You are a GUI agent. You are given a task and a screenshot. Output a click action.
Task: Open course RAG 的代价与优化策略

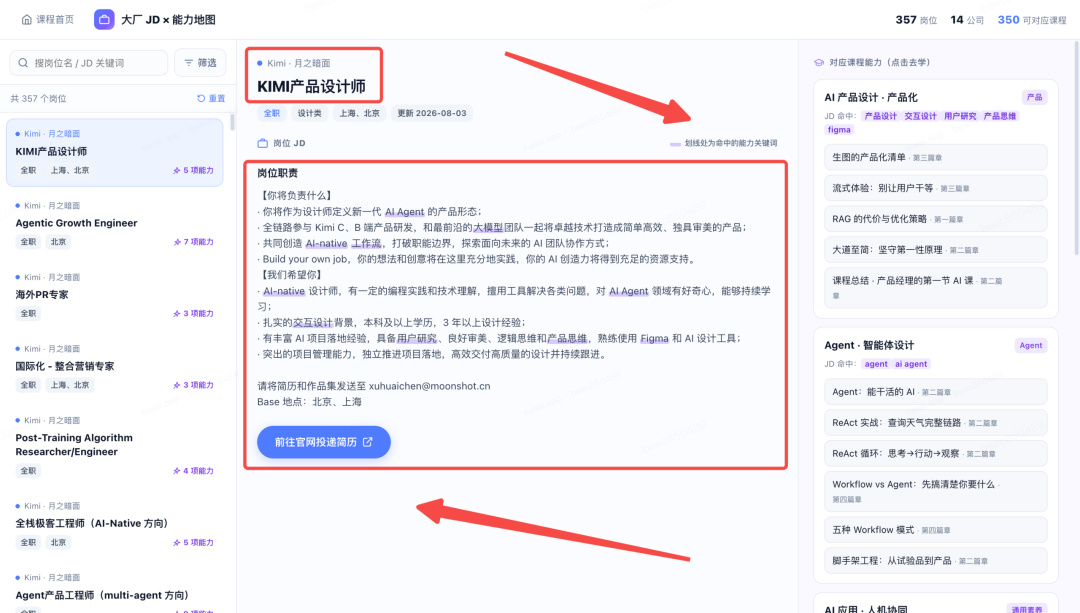pos(935,219)
